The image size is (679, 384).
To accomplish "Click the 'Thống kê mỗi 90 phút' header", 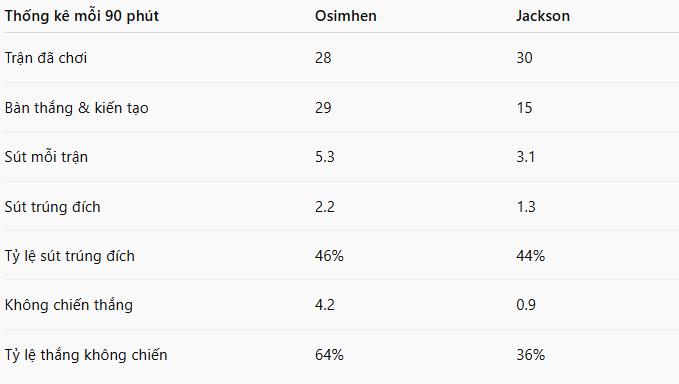I will click(82, 16).
